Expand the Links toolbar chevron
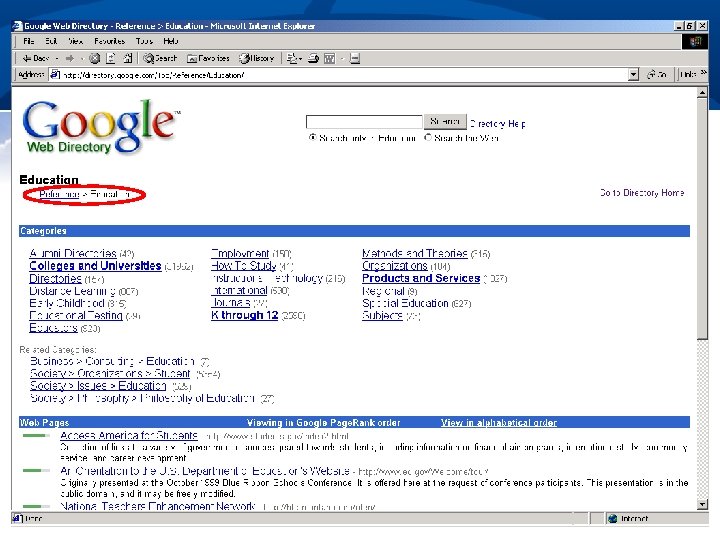 (703, 73)
